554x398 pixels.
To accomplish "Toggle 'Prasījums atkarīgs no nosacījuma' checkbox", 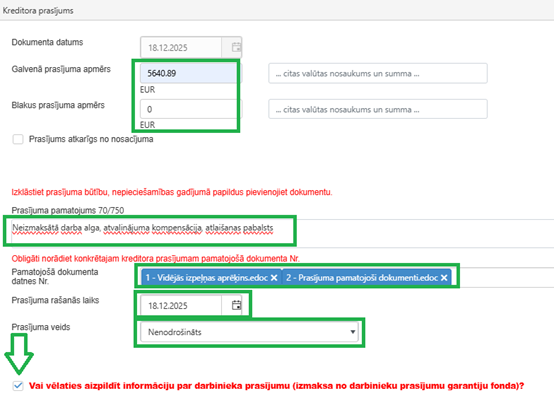I will pos(18,139).
